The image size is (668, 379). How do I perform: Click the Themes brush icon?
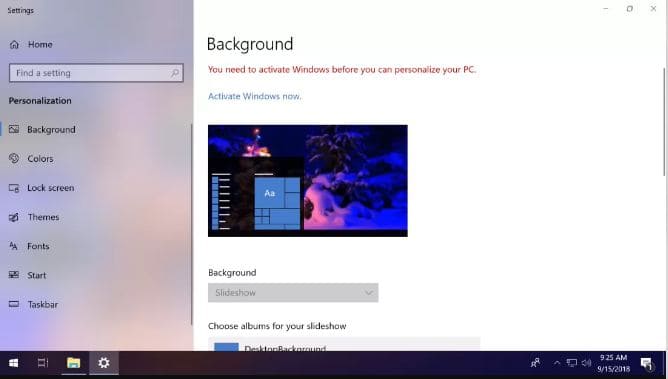point(14,217)
